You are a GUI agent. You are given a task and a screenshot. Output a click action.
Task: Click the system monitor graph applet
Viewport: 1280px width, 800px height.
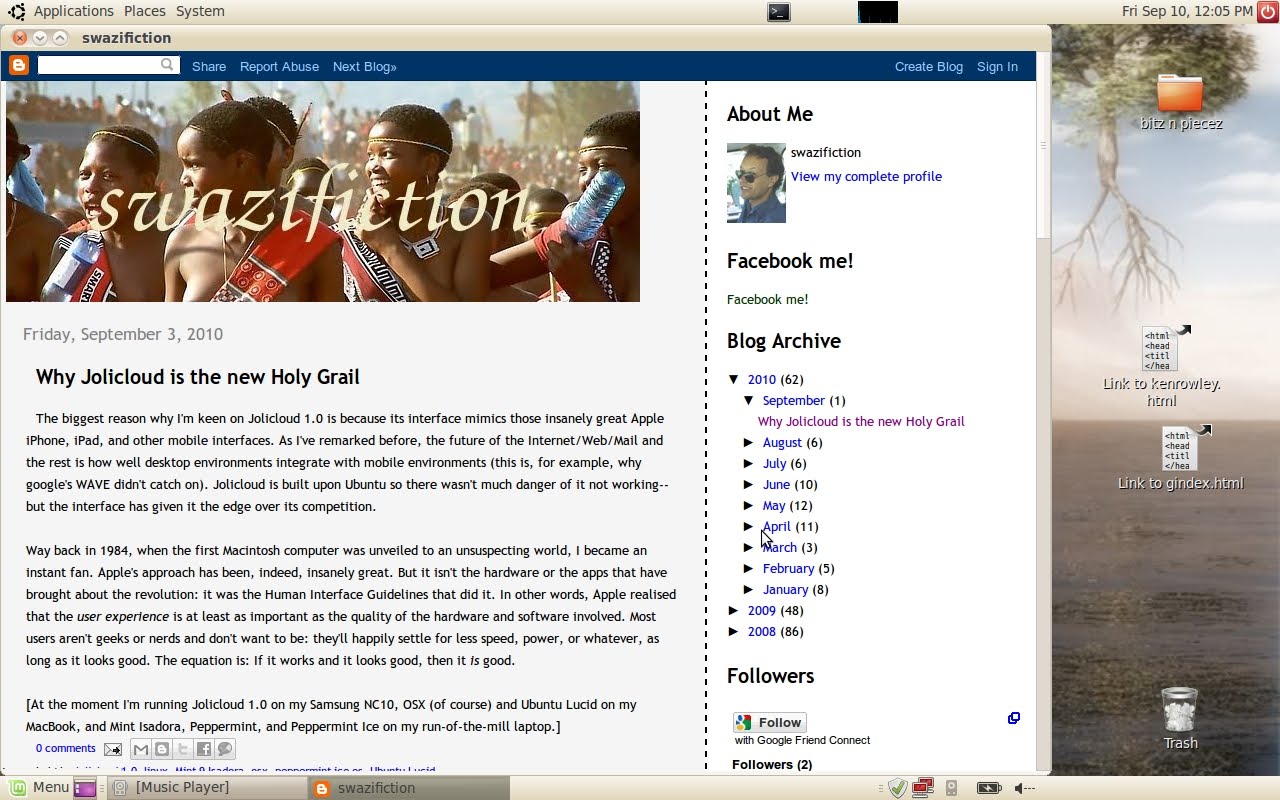click(x=878, y=12)
